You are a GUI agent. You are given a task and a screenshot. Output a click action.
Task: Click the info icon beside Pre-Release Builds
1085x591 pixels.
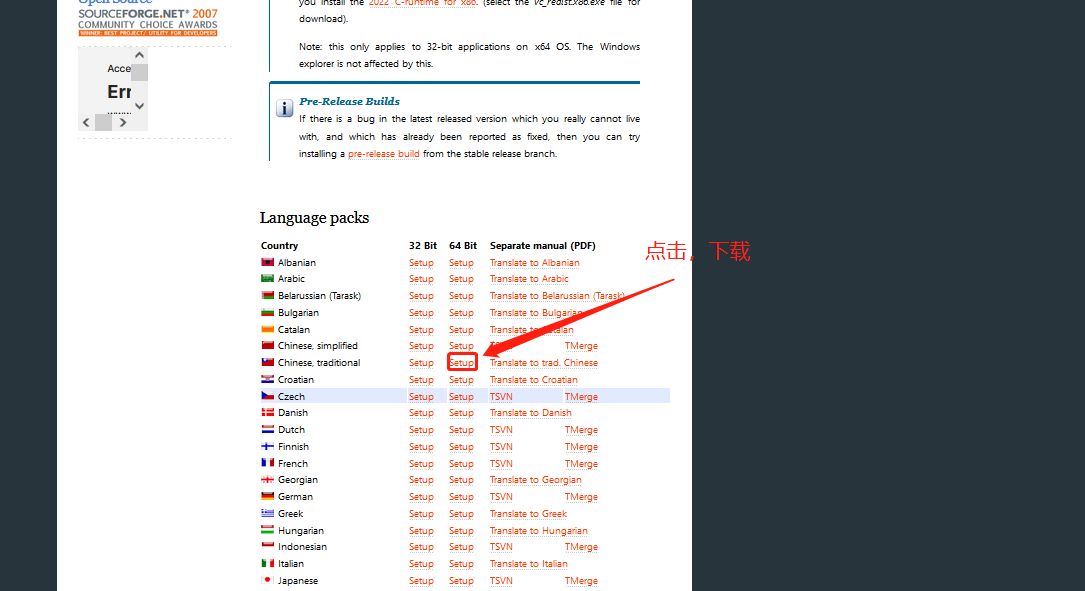coord(284,108)
